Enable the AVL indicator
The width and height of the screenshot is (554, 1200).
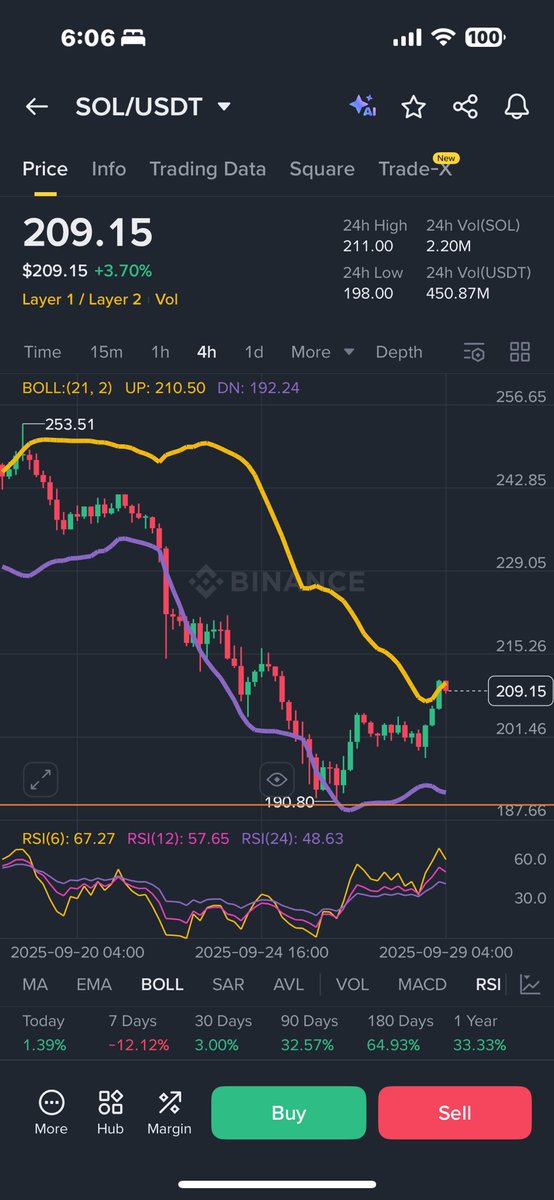point(289,985)
